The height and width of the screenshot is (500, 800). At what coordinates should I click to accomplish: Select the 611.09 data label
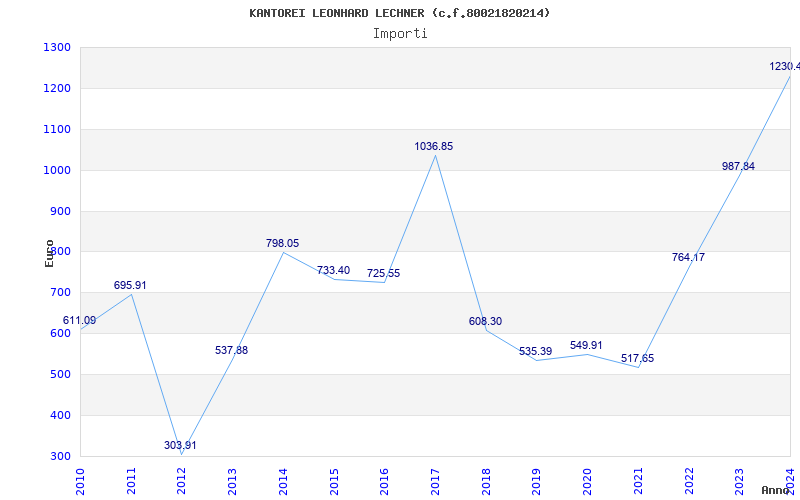point(79,321)
